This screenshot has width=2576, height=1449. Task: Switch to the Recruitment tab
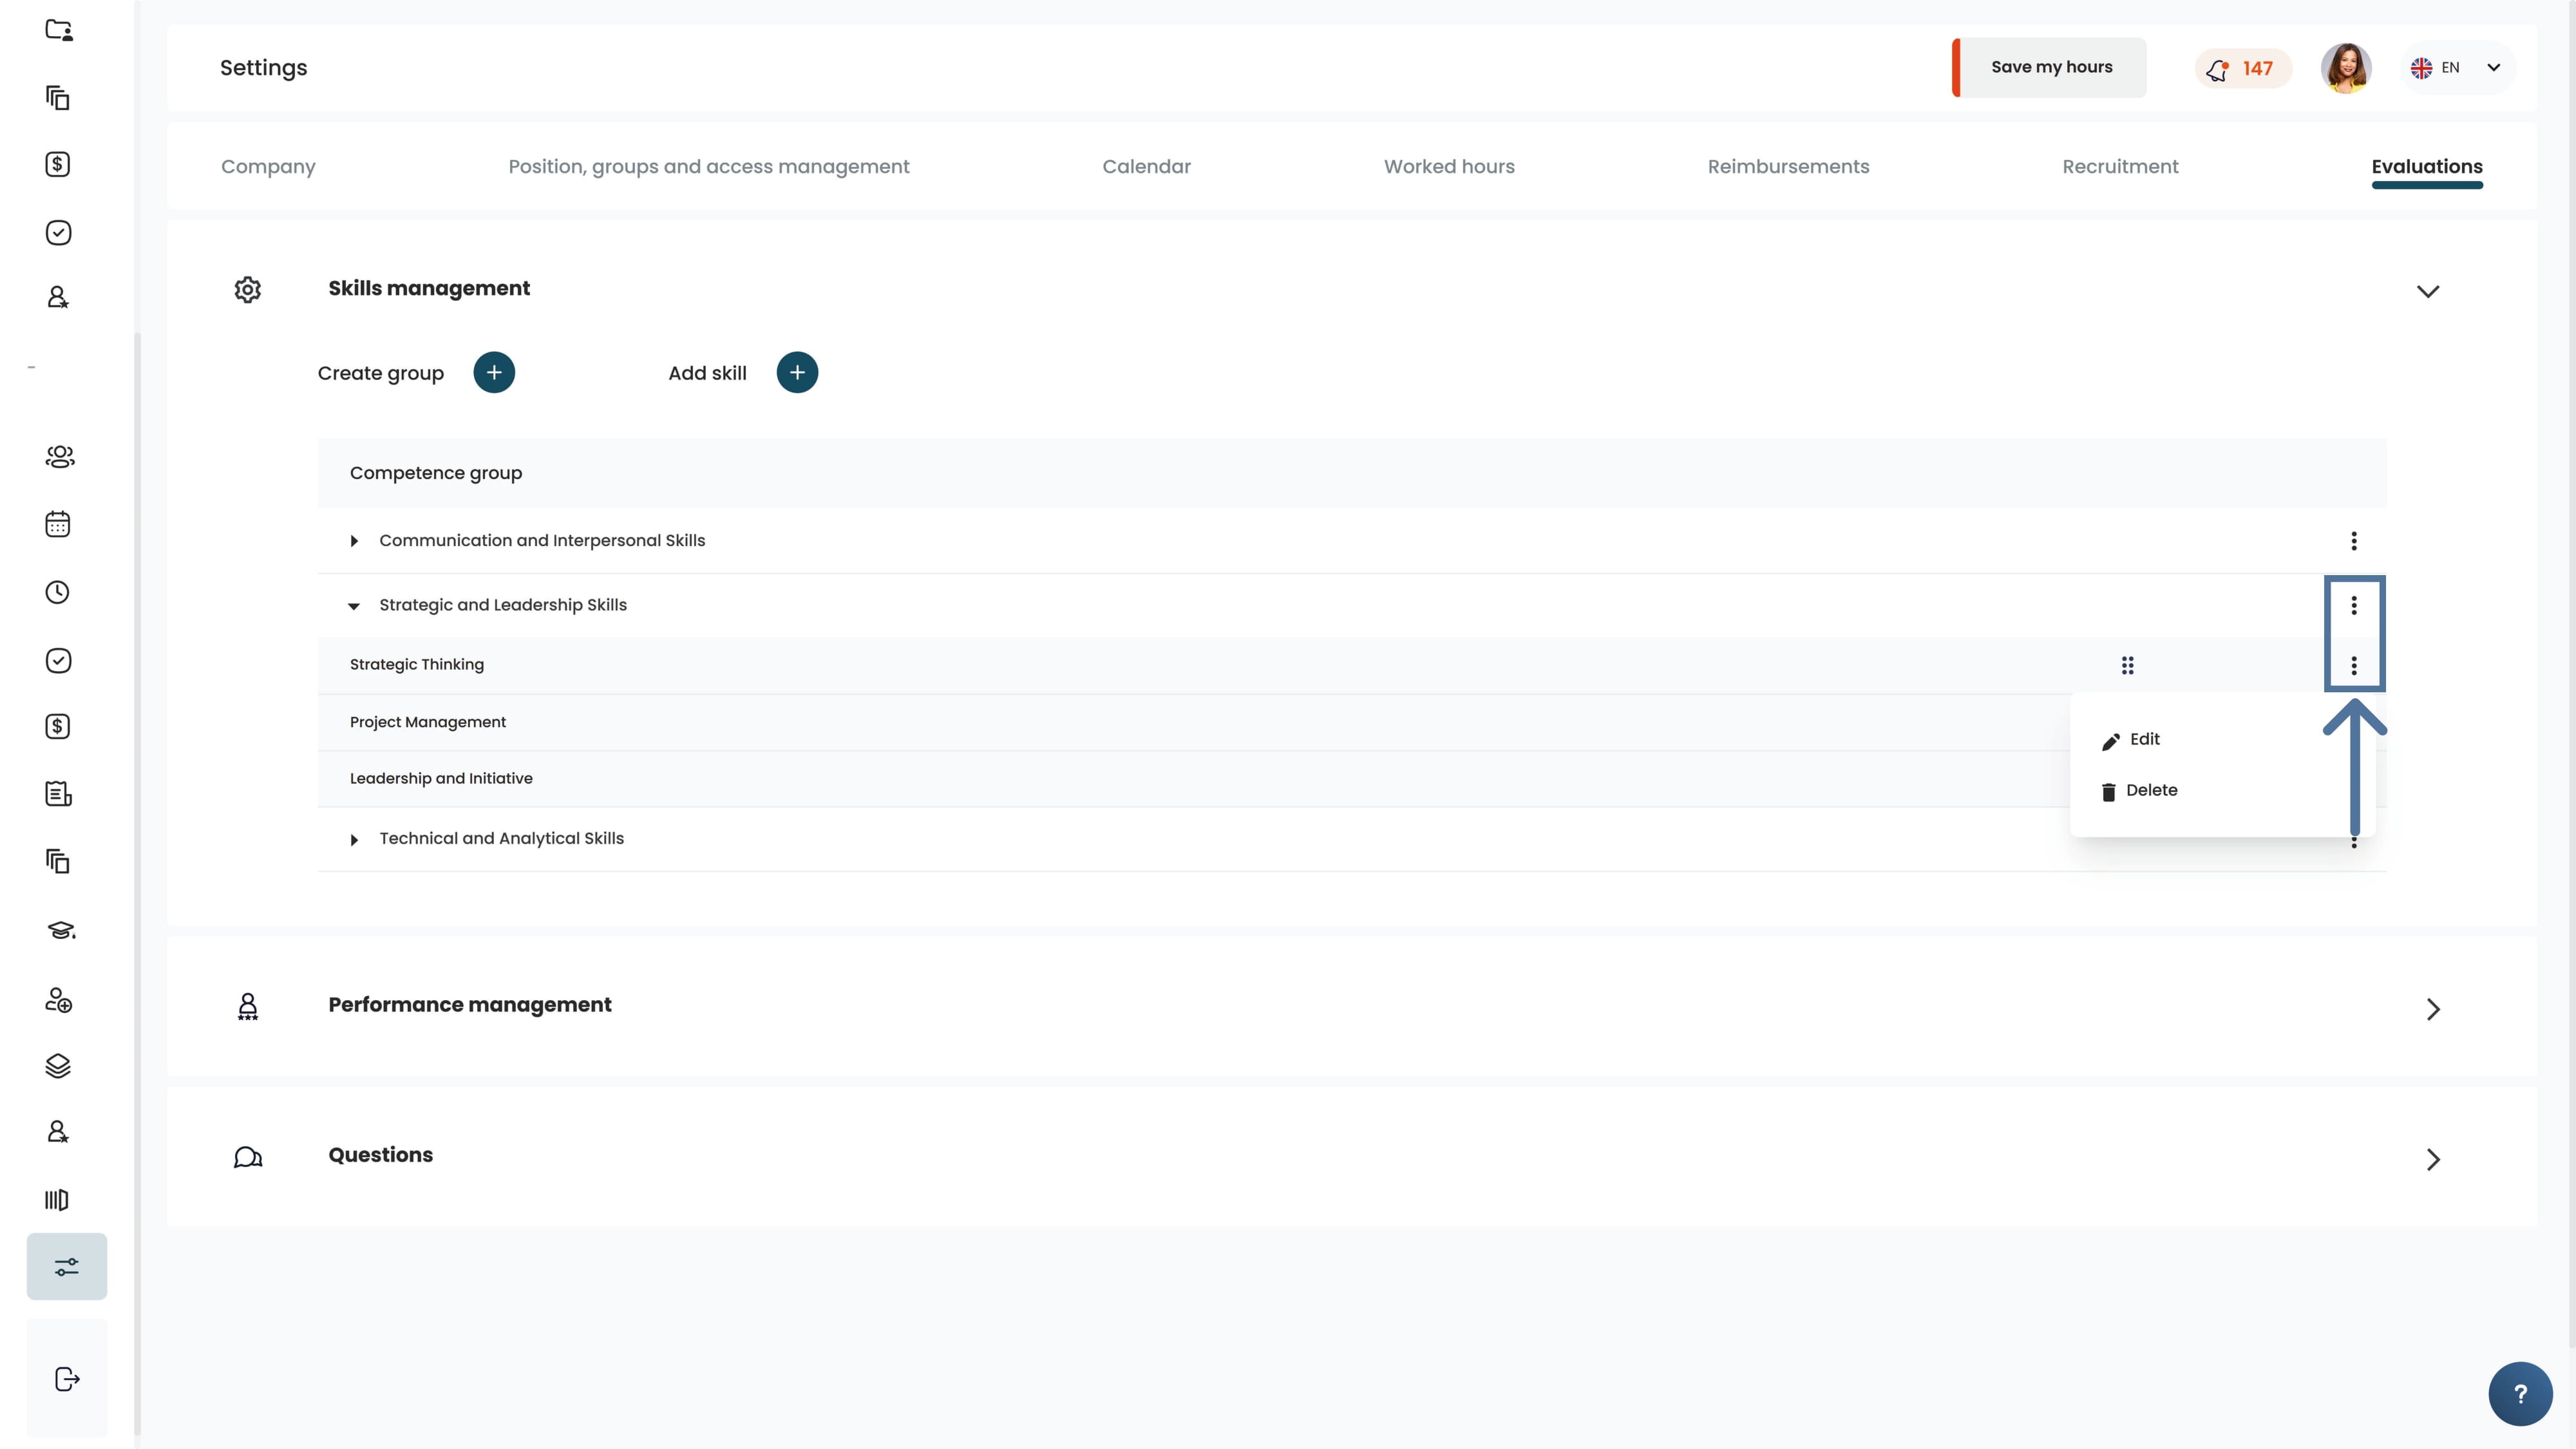[2120, 167]
